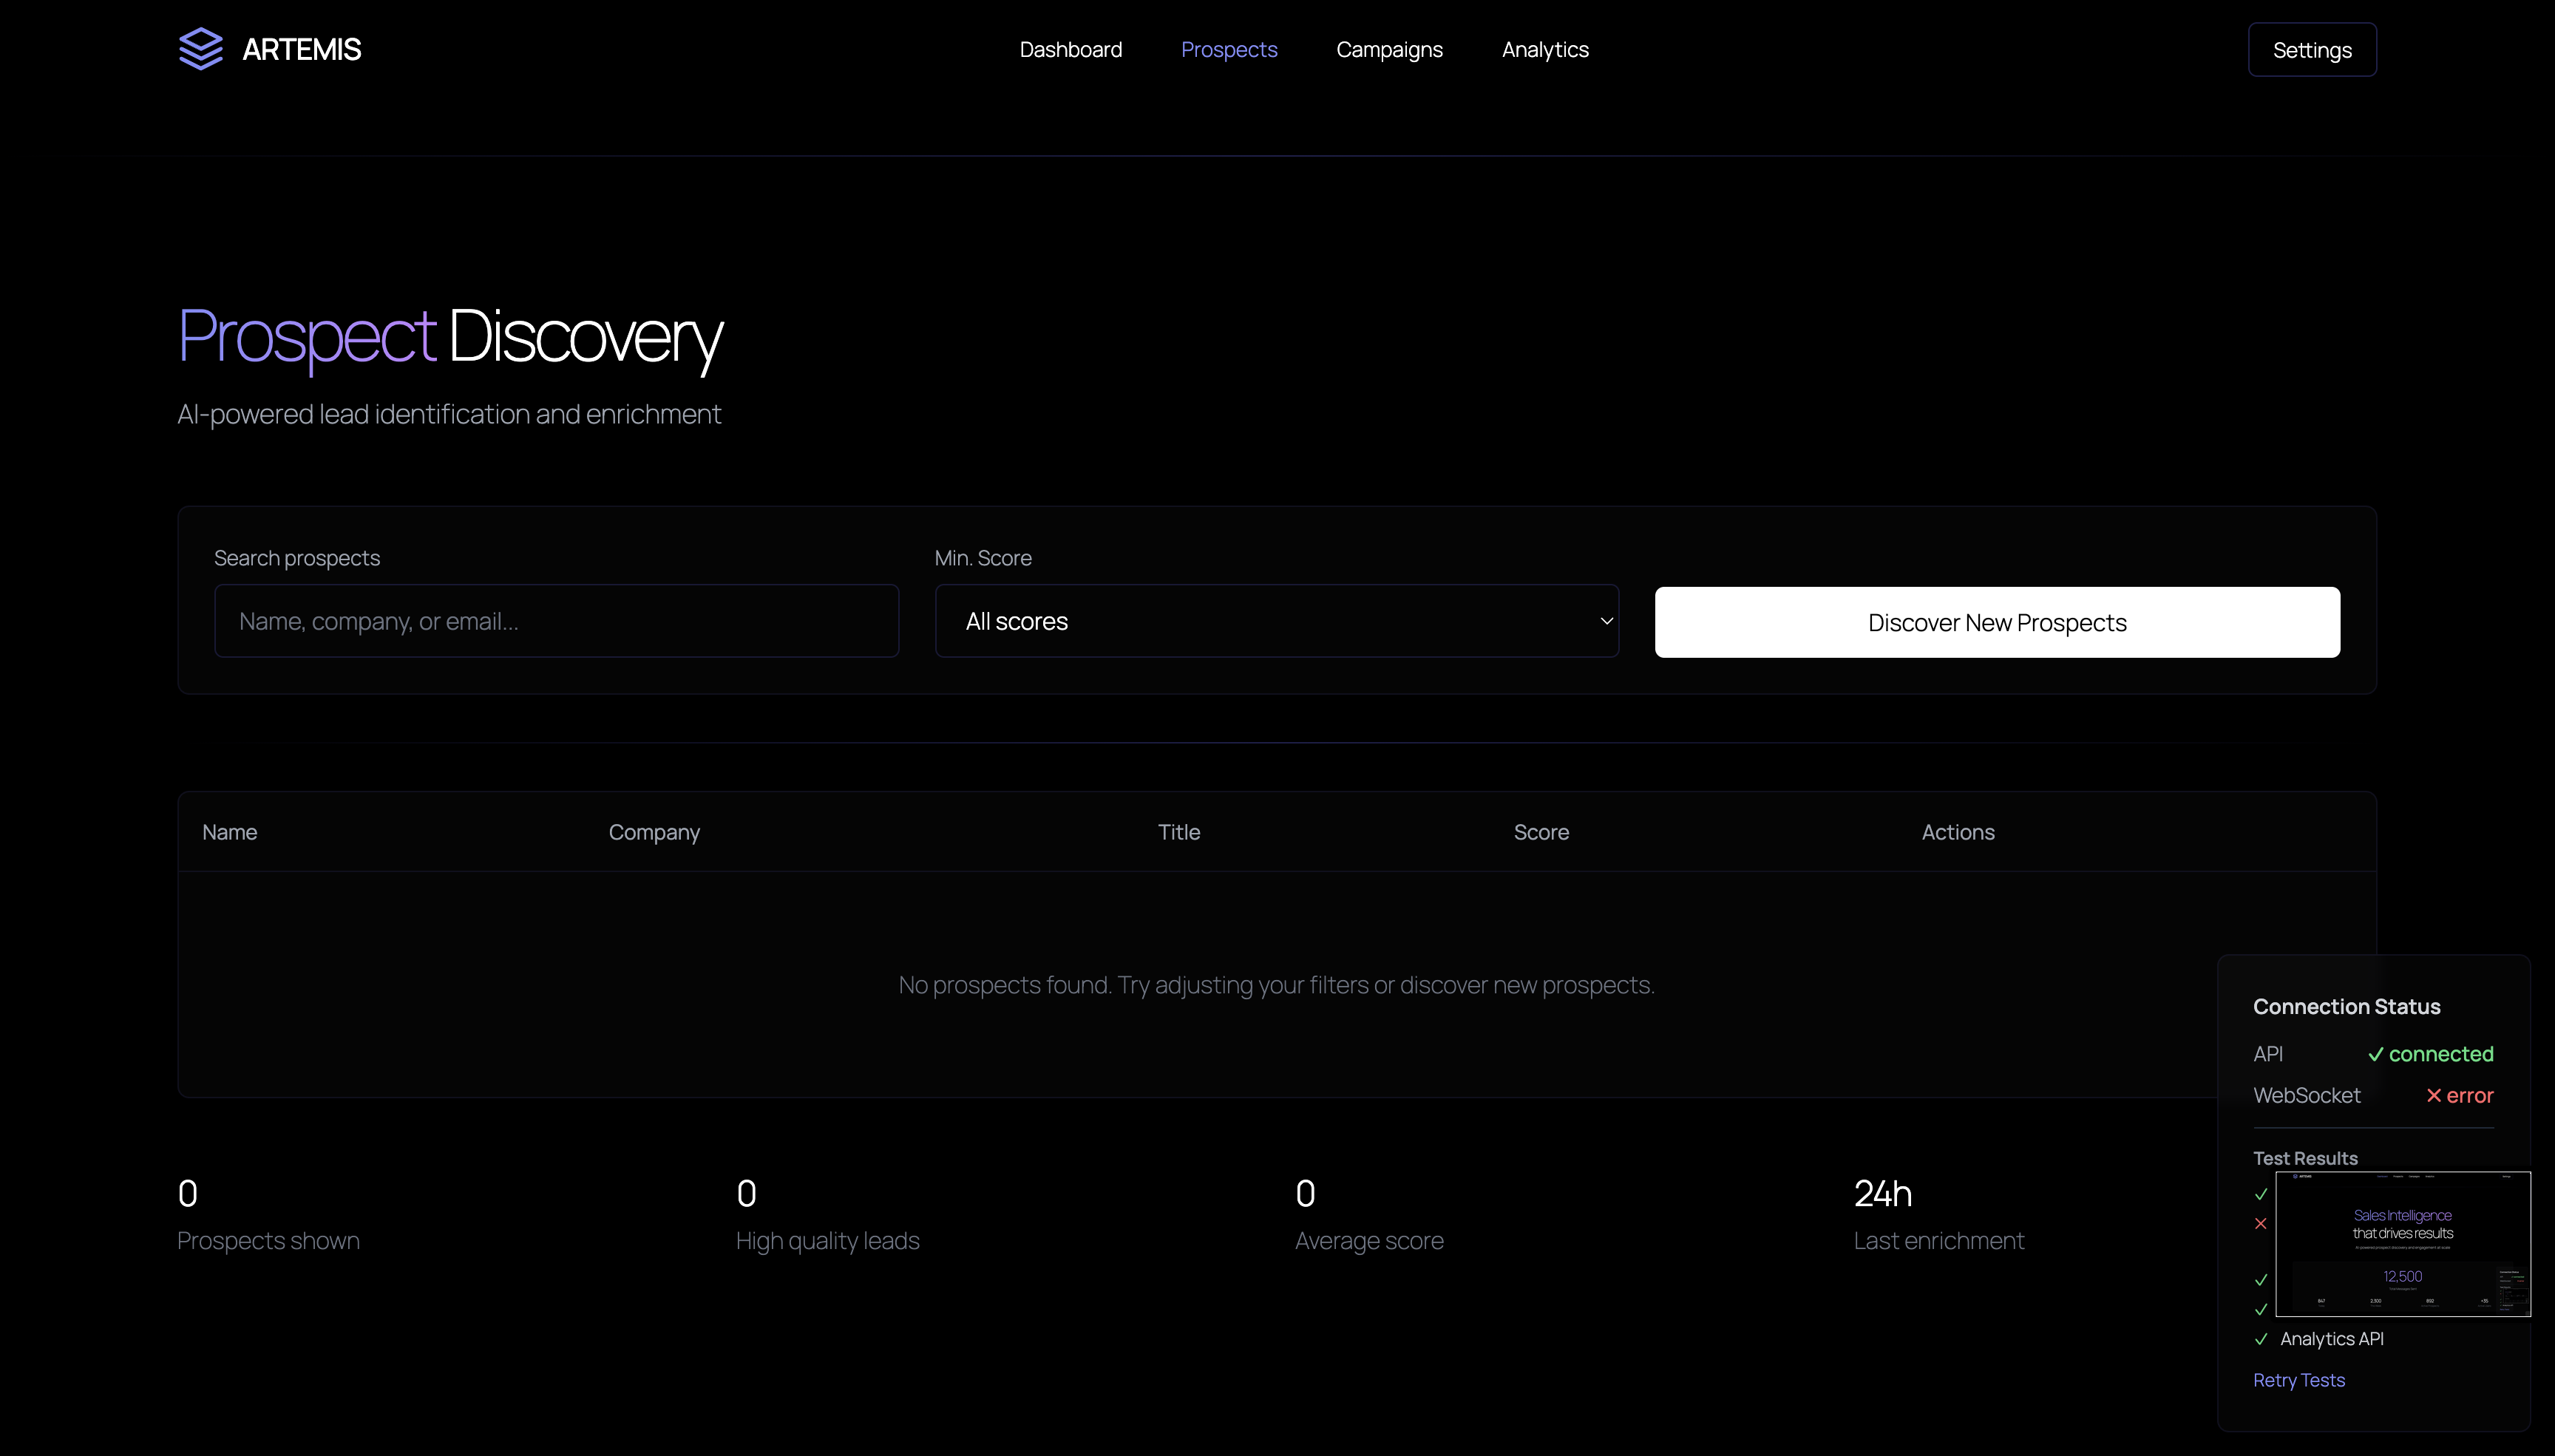Focus the Search prospects input field
The height and width of the screenshot is (1456, 2555).
tap(556, 621)
